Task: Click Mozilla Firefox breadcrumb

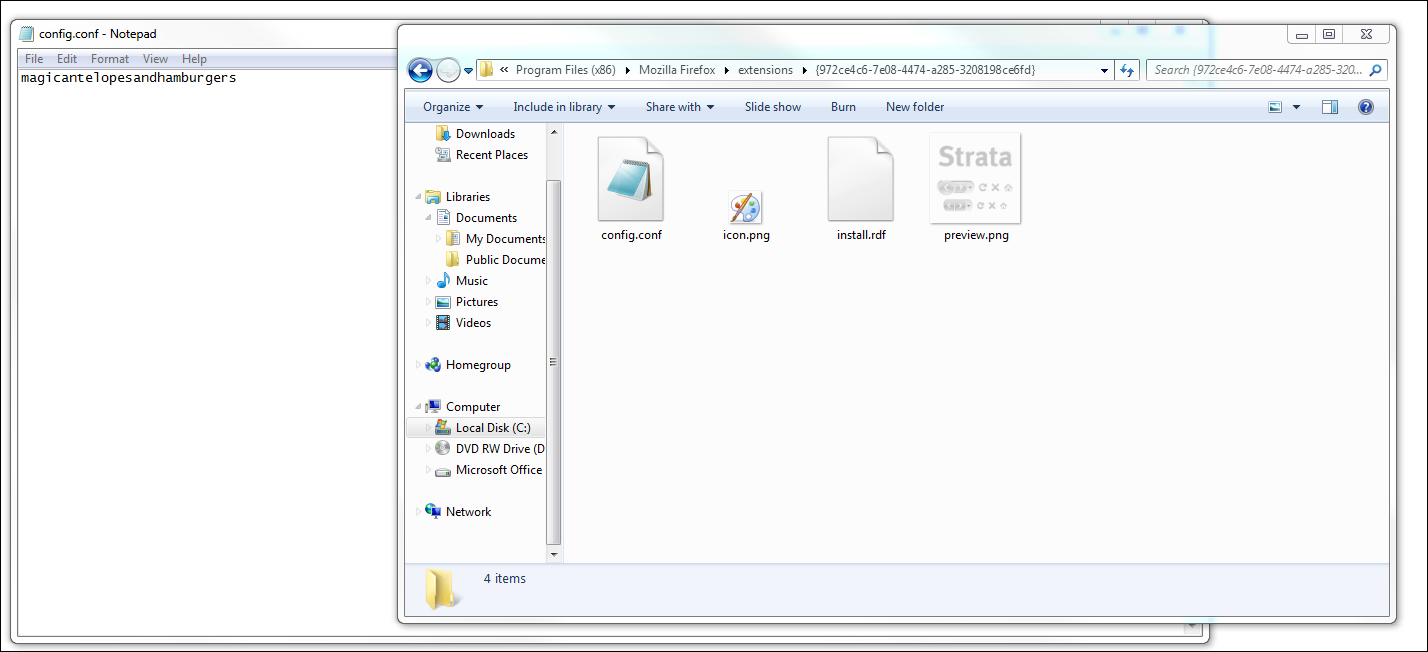Action: (x=677, y=70)
